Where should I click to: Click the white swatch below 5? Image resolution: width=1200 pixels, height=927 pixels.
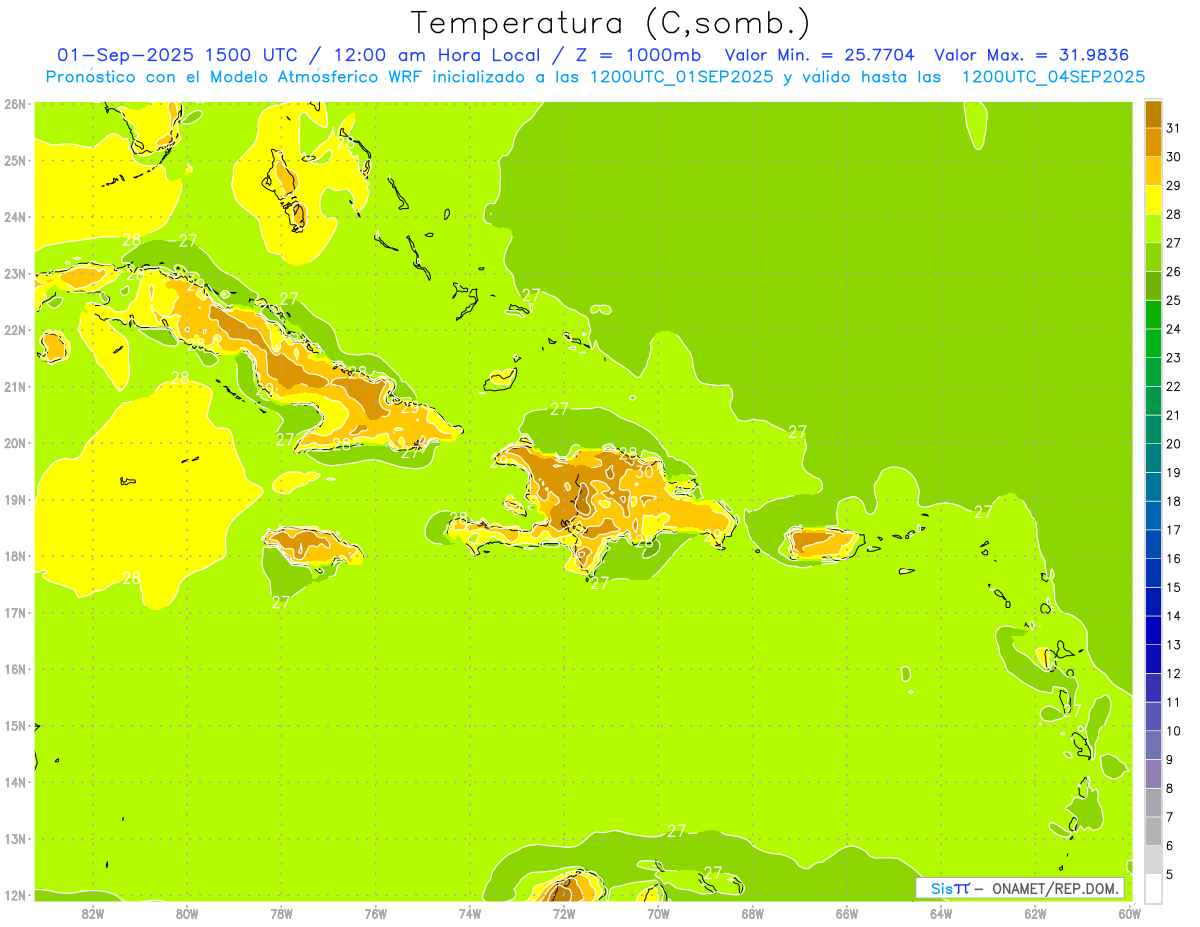pyautogui.click(x=1153, y=889)
